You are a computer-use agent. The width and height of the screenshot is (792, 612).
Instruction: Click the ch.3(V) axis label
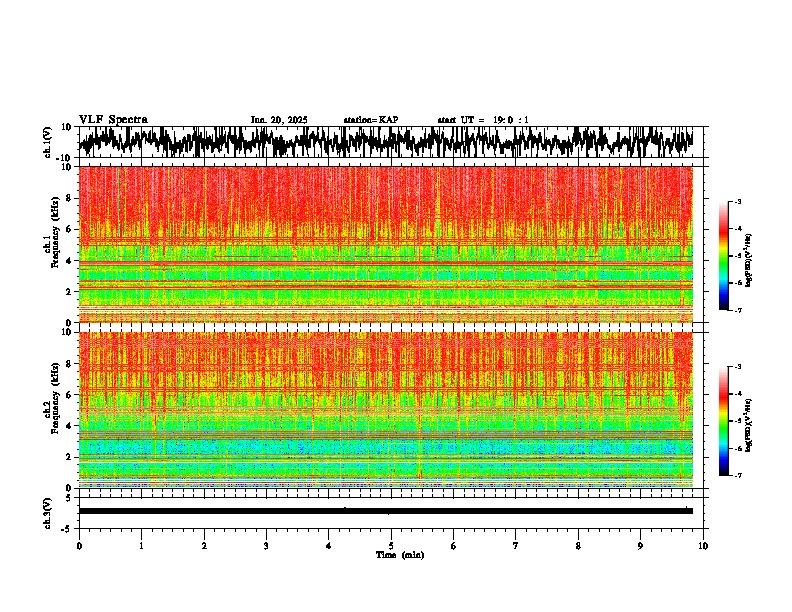[48, 513]
